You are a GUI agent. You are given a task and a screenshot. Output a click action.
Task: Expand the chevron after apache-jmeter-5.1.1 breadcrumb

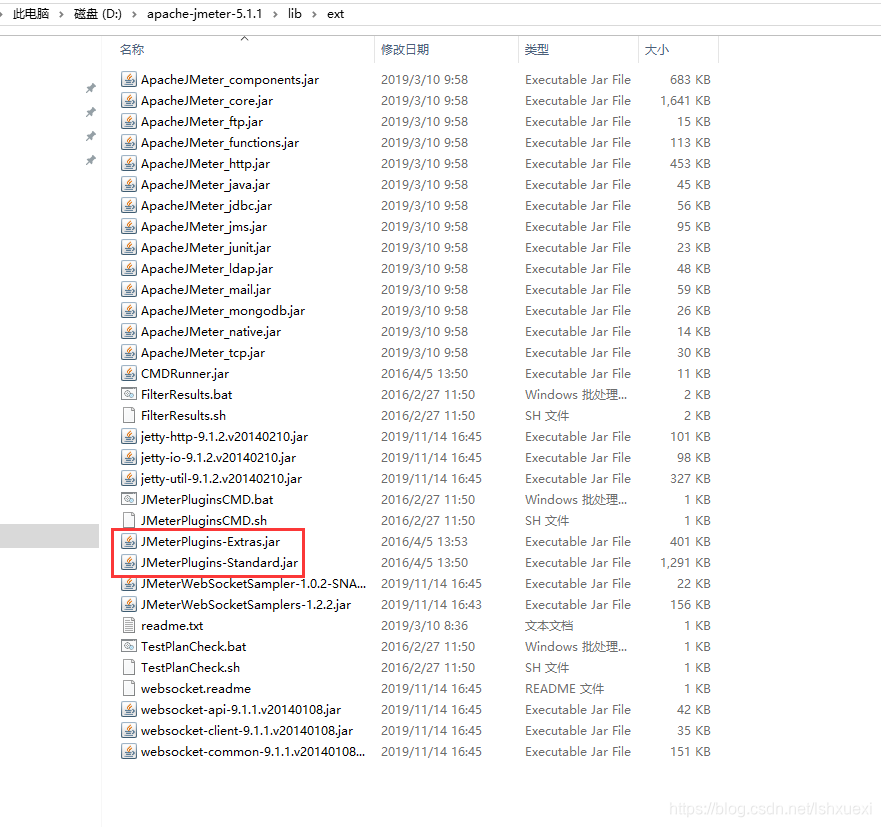tap(275, 15)
